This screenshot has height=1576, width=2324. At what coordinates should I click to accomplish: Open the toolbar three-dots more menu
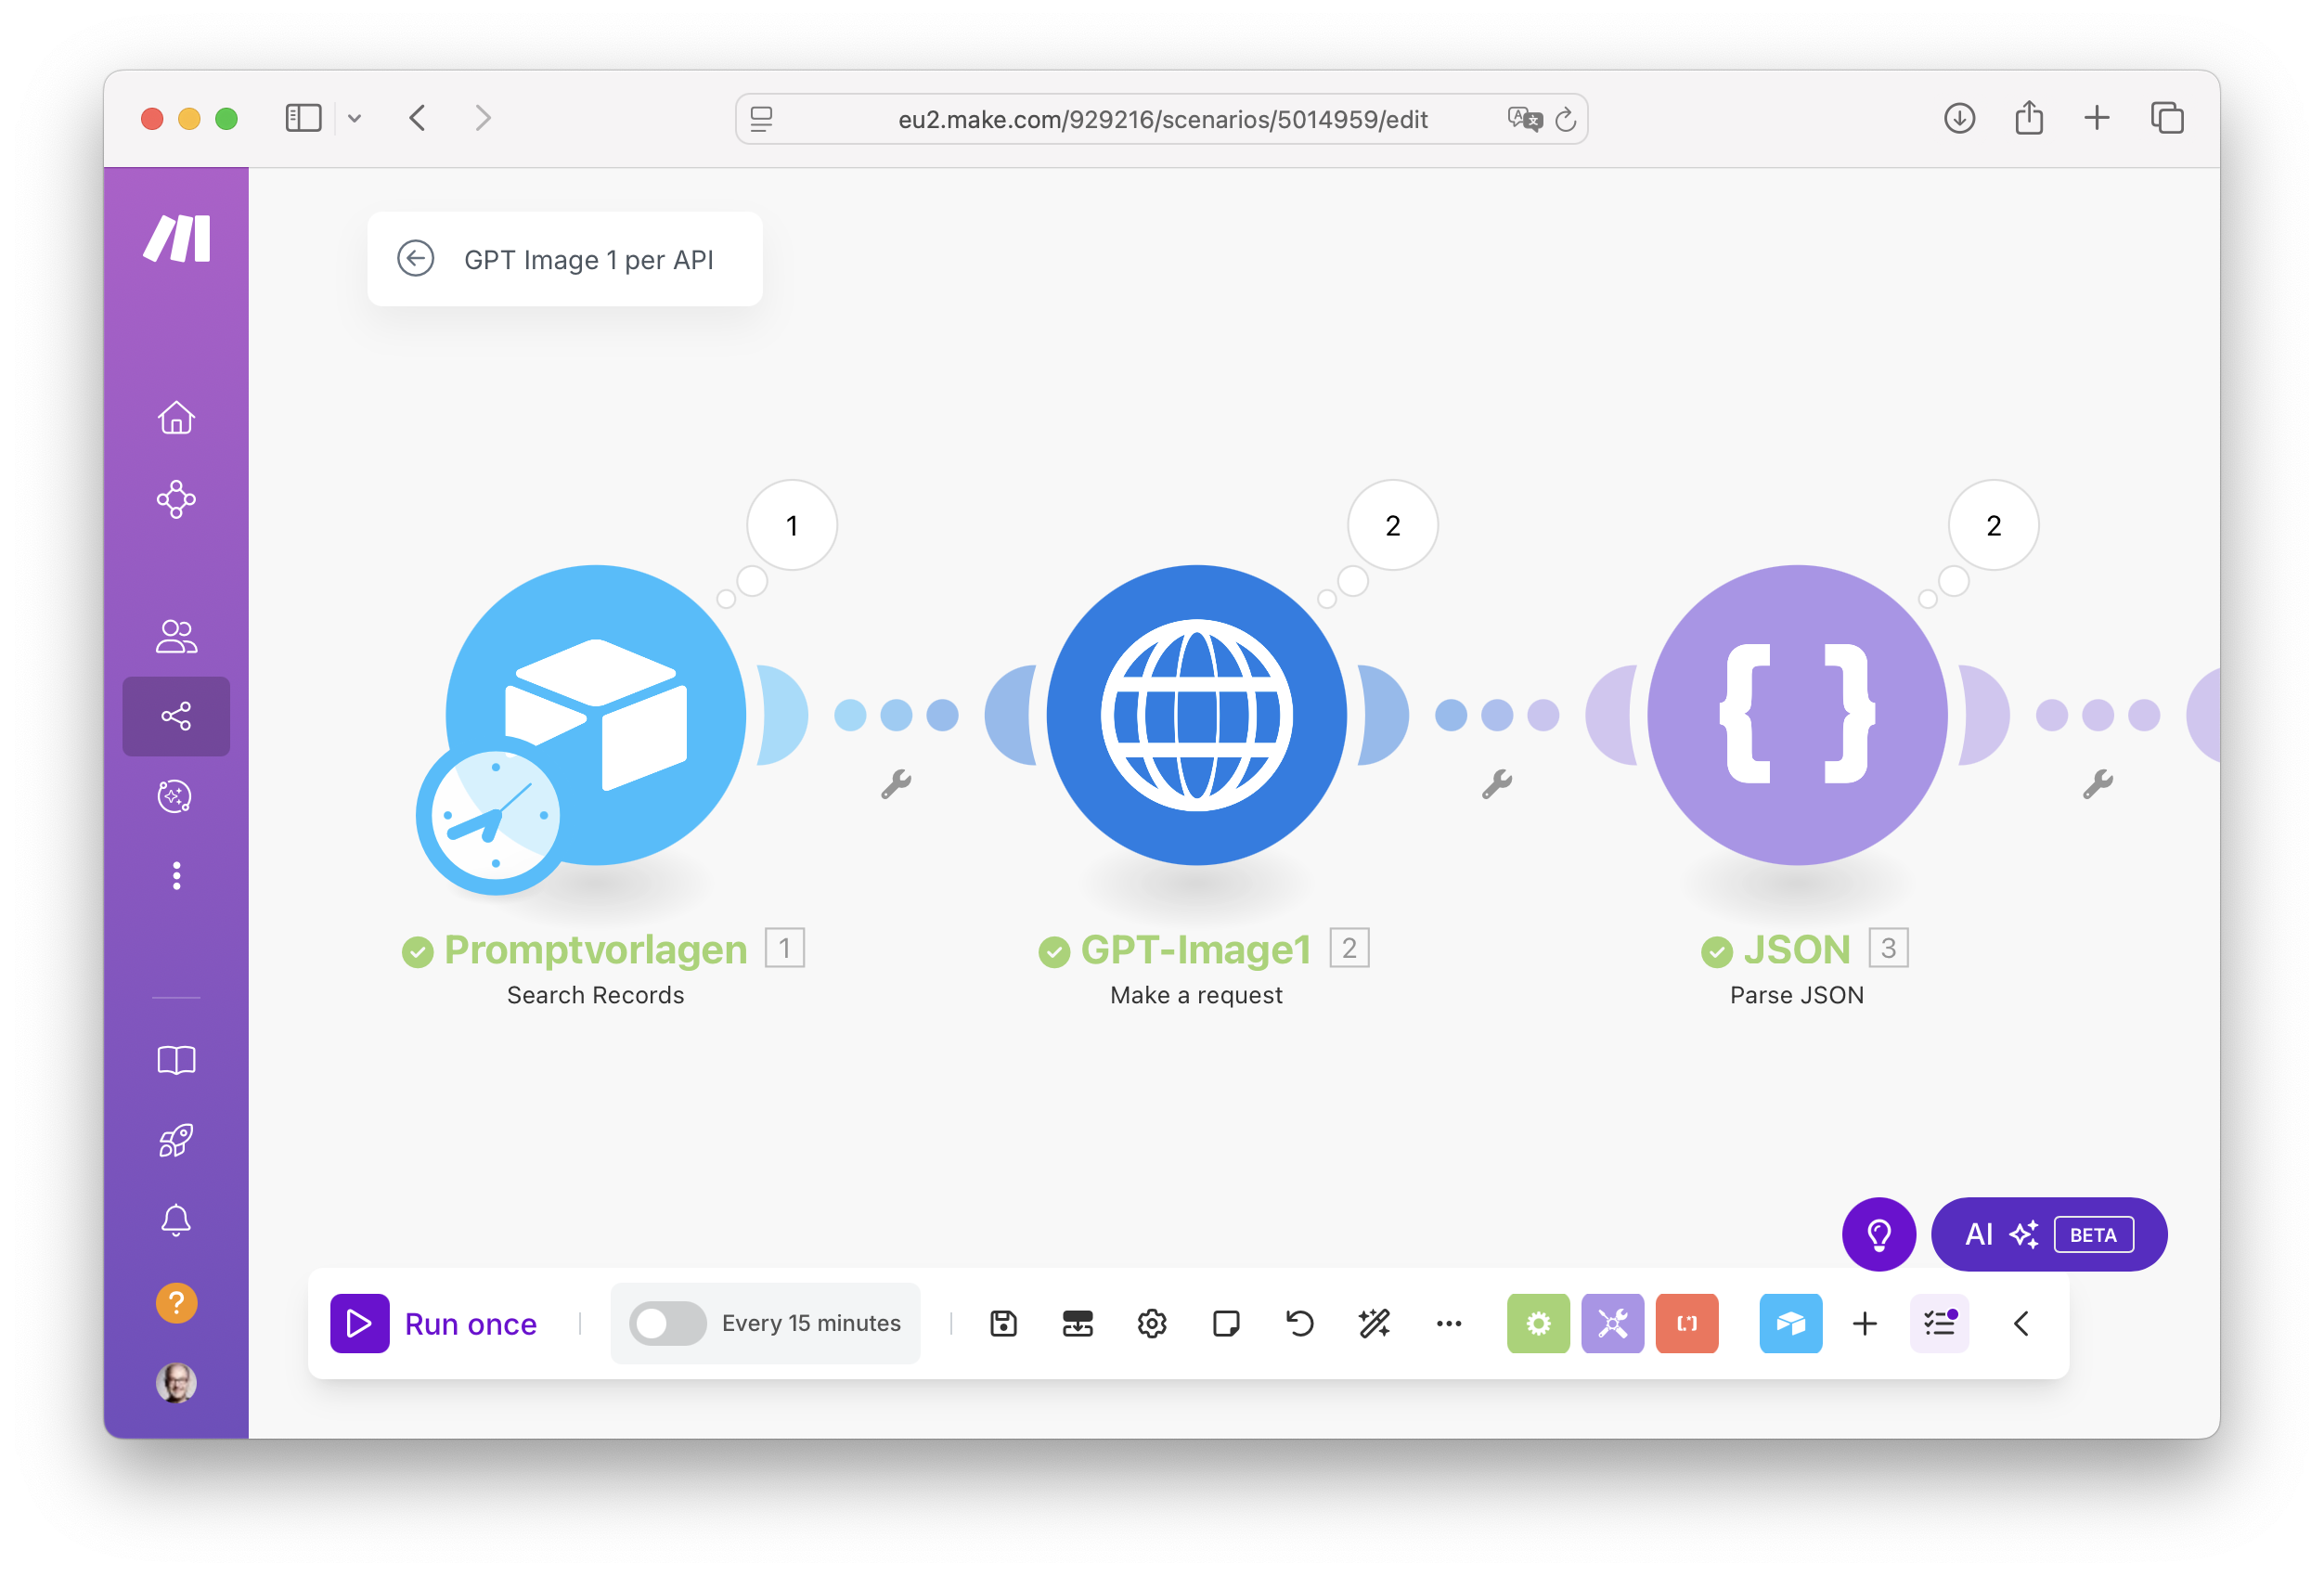(x=1449, y=1324)
